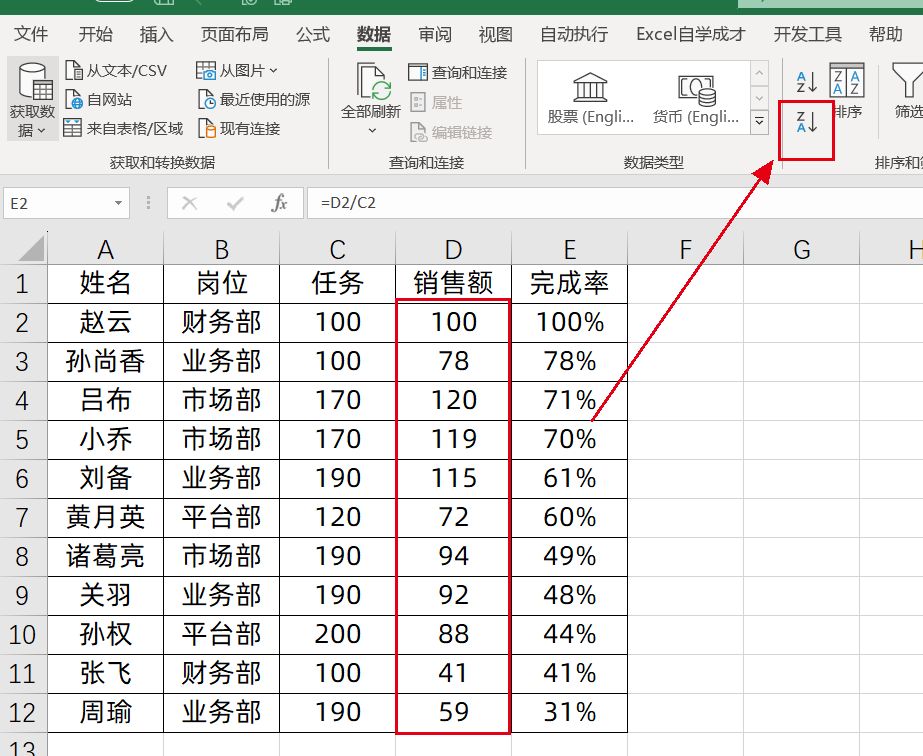Viewport: 923px width, 756px height.
Task: Import data 从文本/CSV
Action: click(116, 71)
